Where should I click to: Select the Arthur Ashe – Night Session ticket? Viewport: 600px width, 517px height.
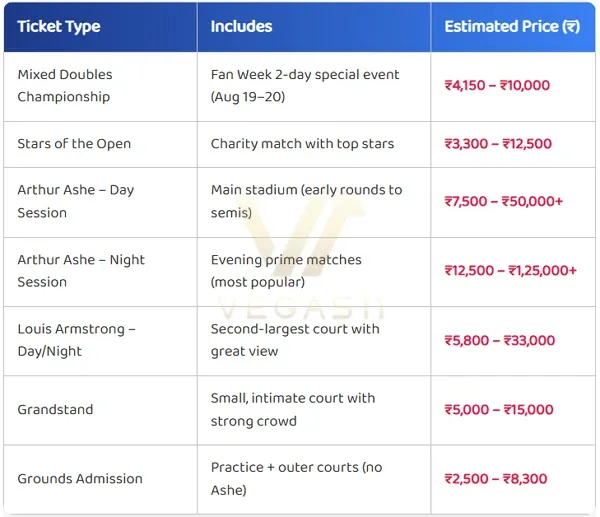click(80, 271)
